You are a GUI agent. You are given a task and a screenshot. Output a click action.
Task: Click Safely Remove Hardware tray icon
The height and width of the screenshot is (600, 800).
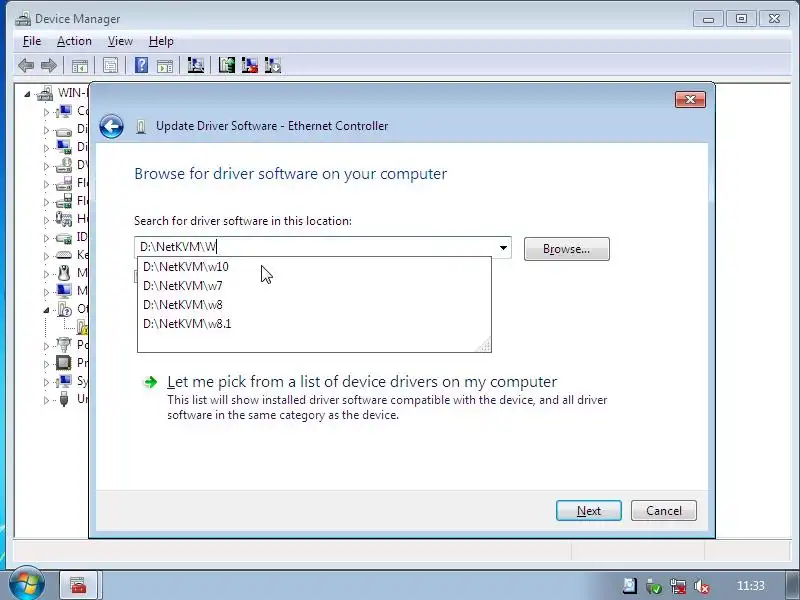[x=654, y=586]
